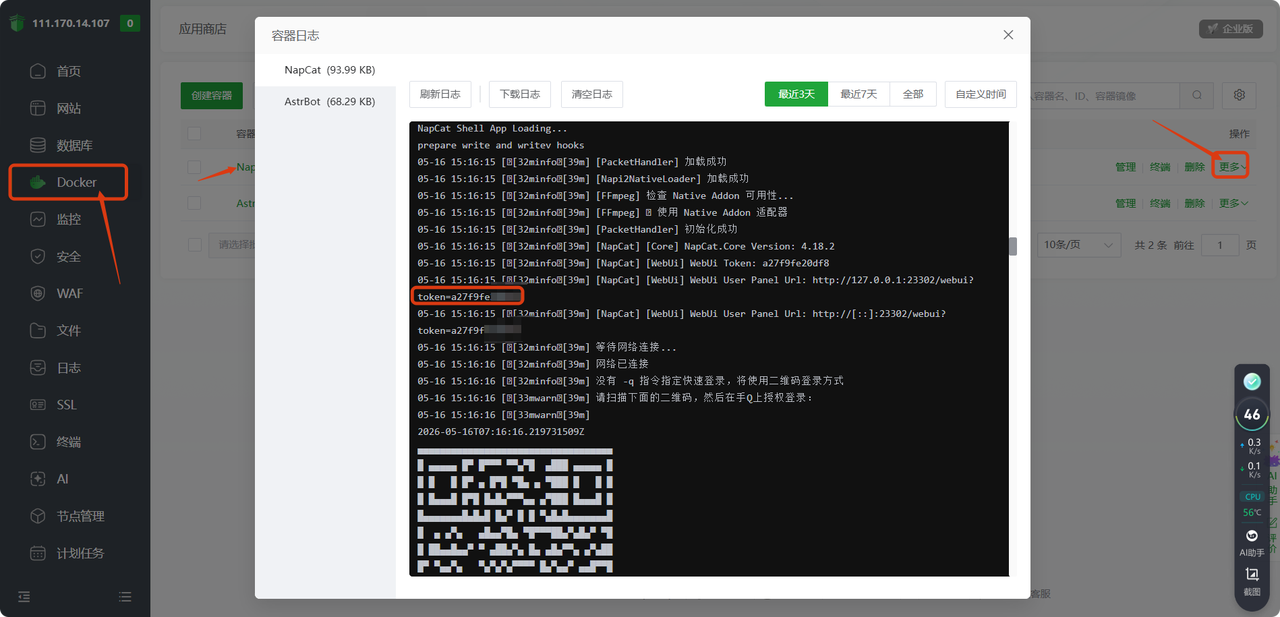The width and height of the screenshot is (1280, 617).
Task: Click the 清空日志 button
Action: click(592, 94)
